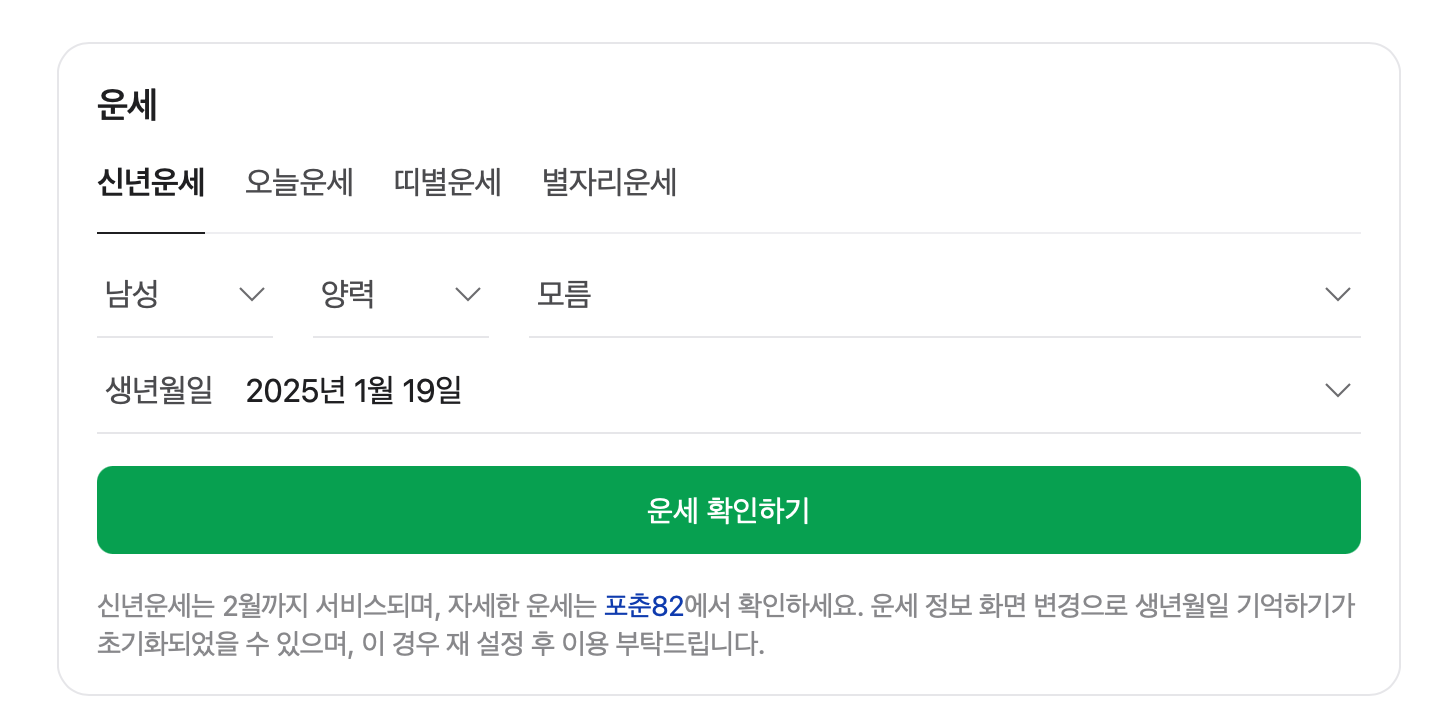Image resolution: width=1446 pixels, height=726 pixels.
Task: Switch to the 띠별운세 tab
Action: pos(447,183)
